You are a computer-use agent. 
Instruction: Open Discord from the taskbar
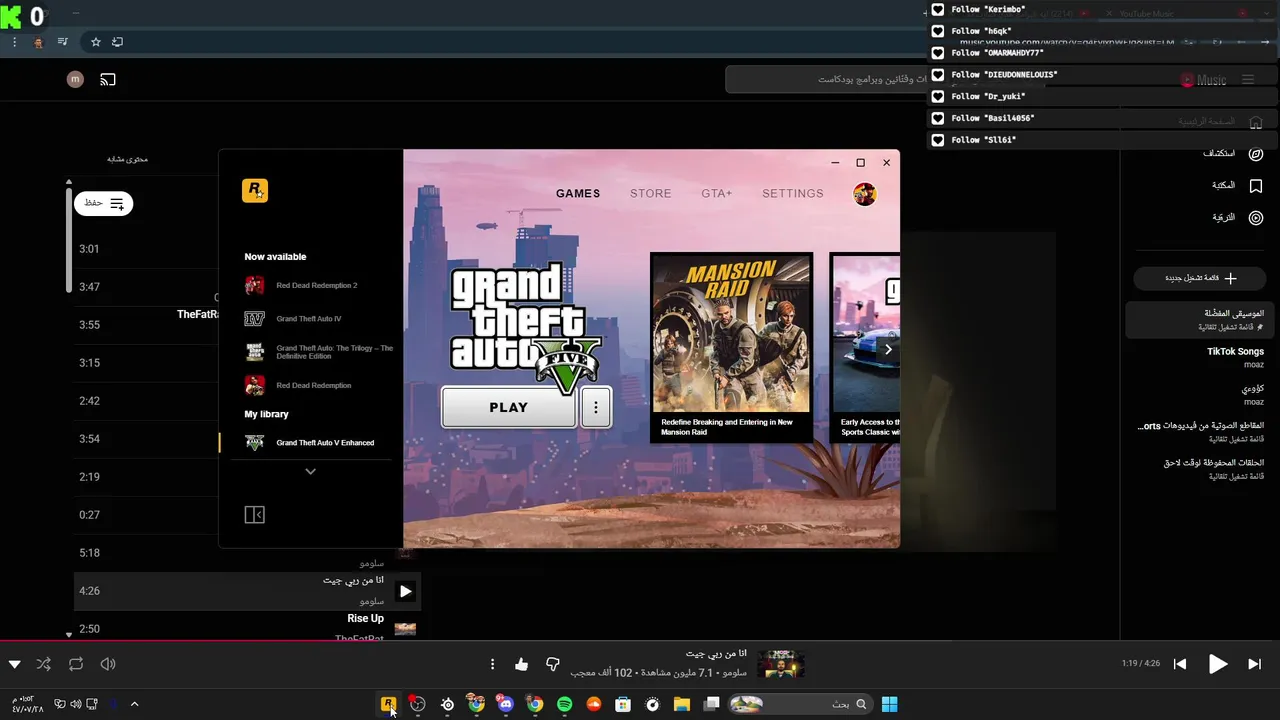click(506, 704)
